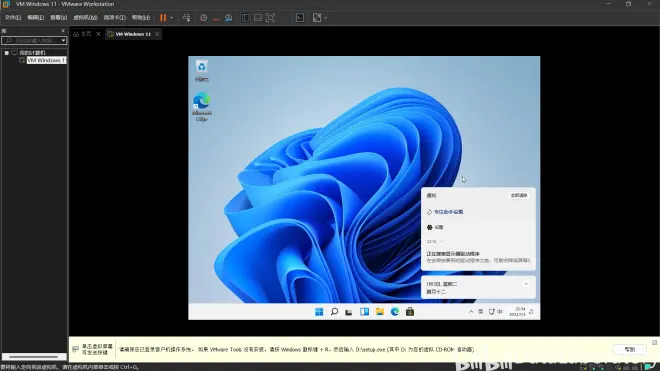The width and height of the screenshot is (660, 371).
Task: Click the hint bar keyboard icon
Action: [x=75, y=349]
